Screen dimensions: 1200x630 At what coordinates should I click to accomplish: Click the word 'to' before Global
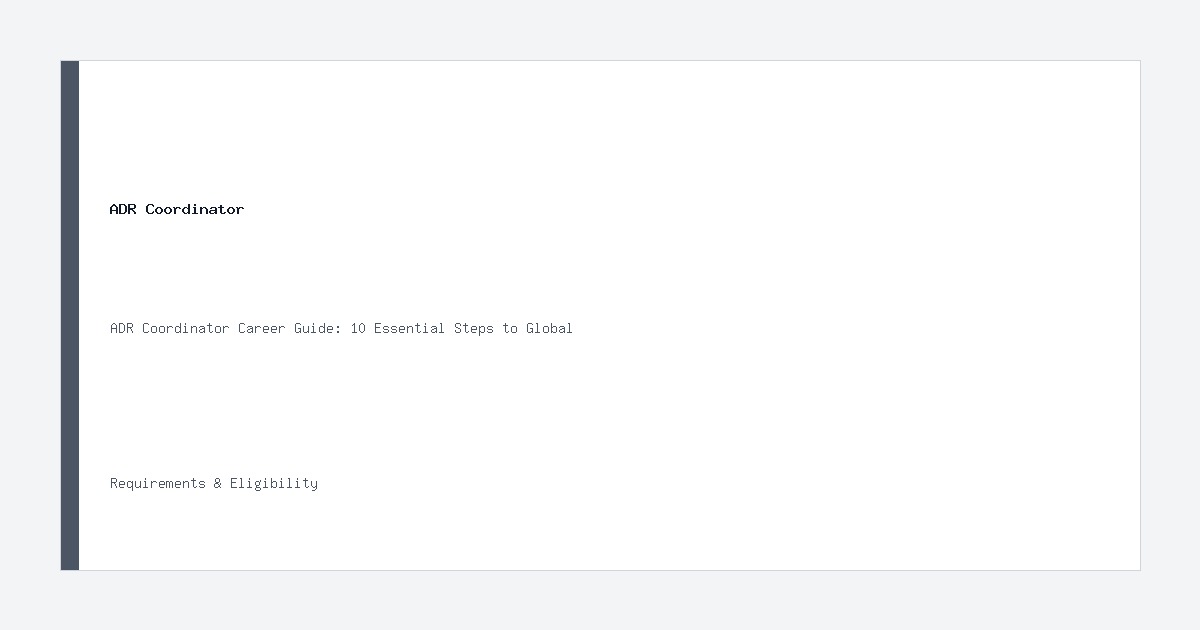click(x=510, y=328)
